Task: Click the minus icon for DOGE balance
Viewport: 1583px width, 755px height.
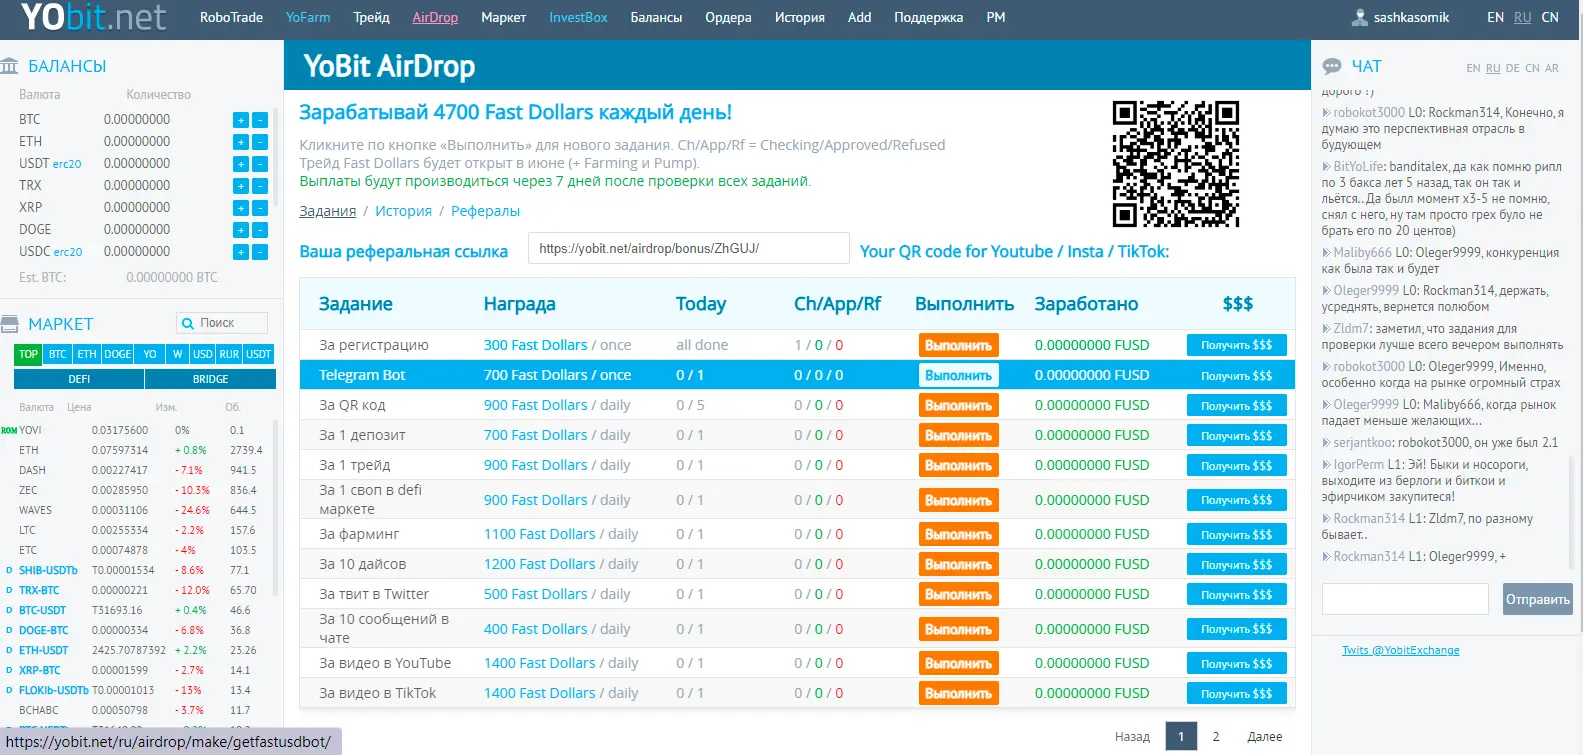Action: pos(260,230)
